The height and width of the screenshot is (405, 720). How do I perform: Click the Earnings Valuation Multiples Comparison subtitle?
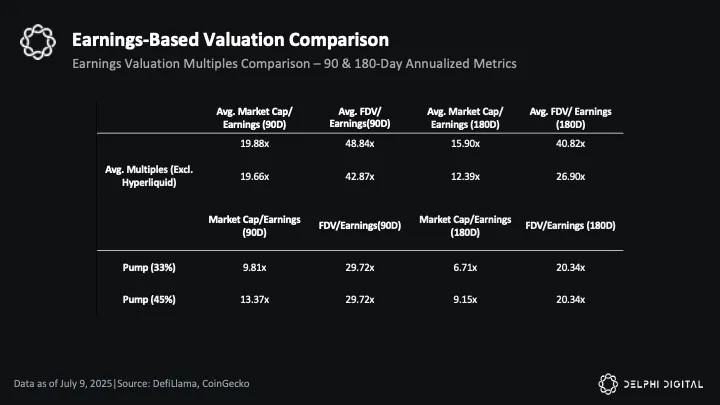click(295, 65)
